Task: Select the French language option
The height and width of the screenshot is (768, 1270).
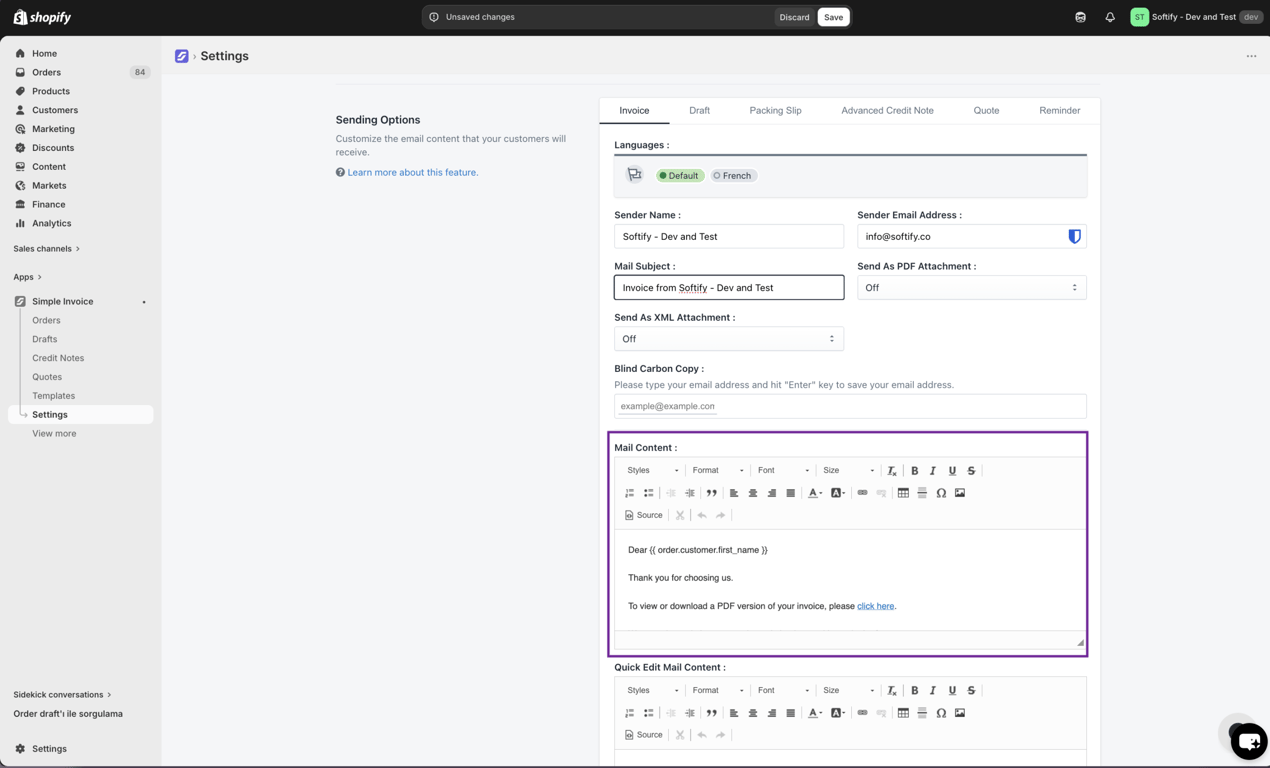Action: click(732, 175)
